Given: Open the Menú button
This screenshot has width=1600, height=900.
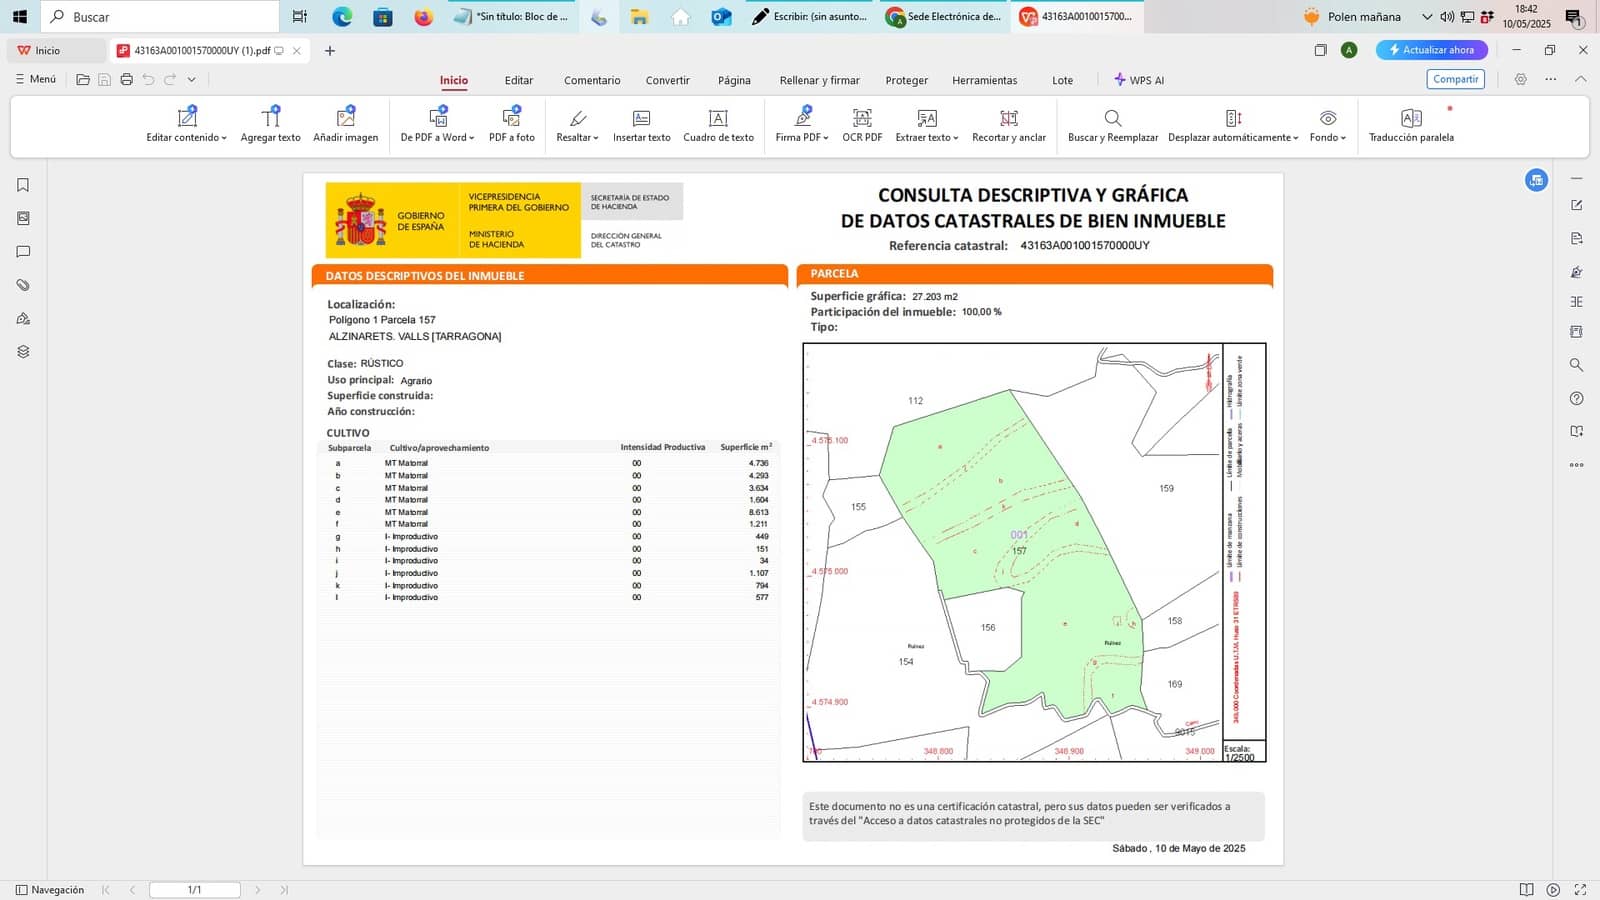Looking at the screenshot, I should tap(36, 79).
